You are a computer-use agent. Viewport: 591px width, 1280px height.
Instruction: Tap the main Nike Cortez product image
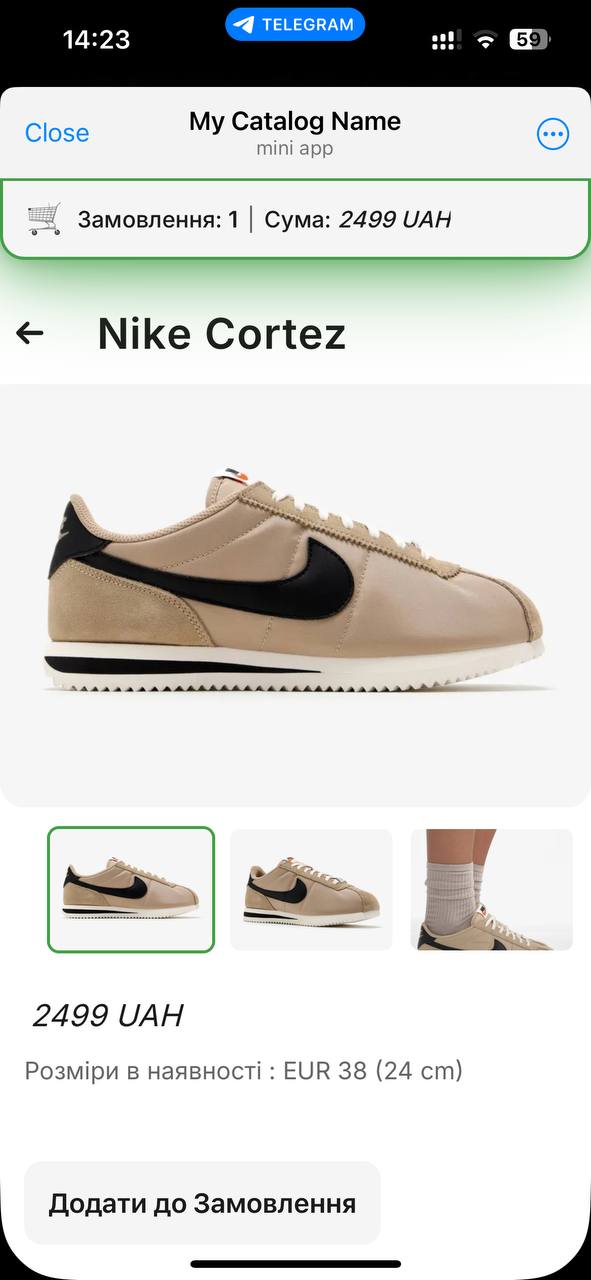coord(295,595)
